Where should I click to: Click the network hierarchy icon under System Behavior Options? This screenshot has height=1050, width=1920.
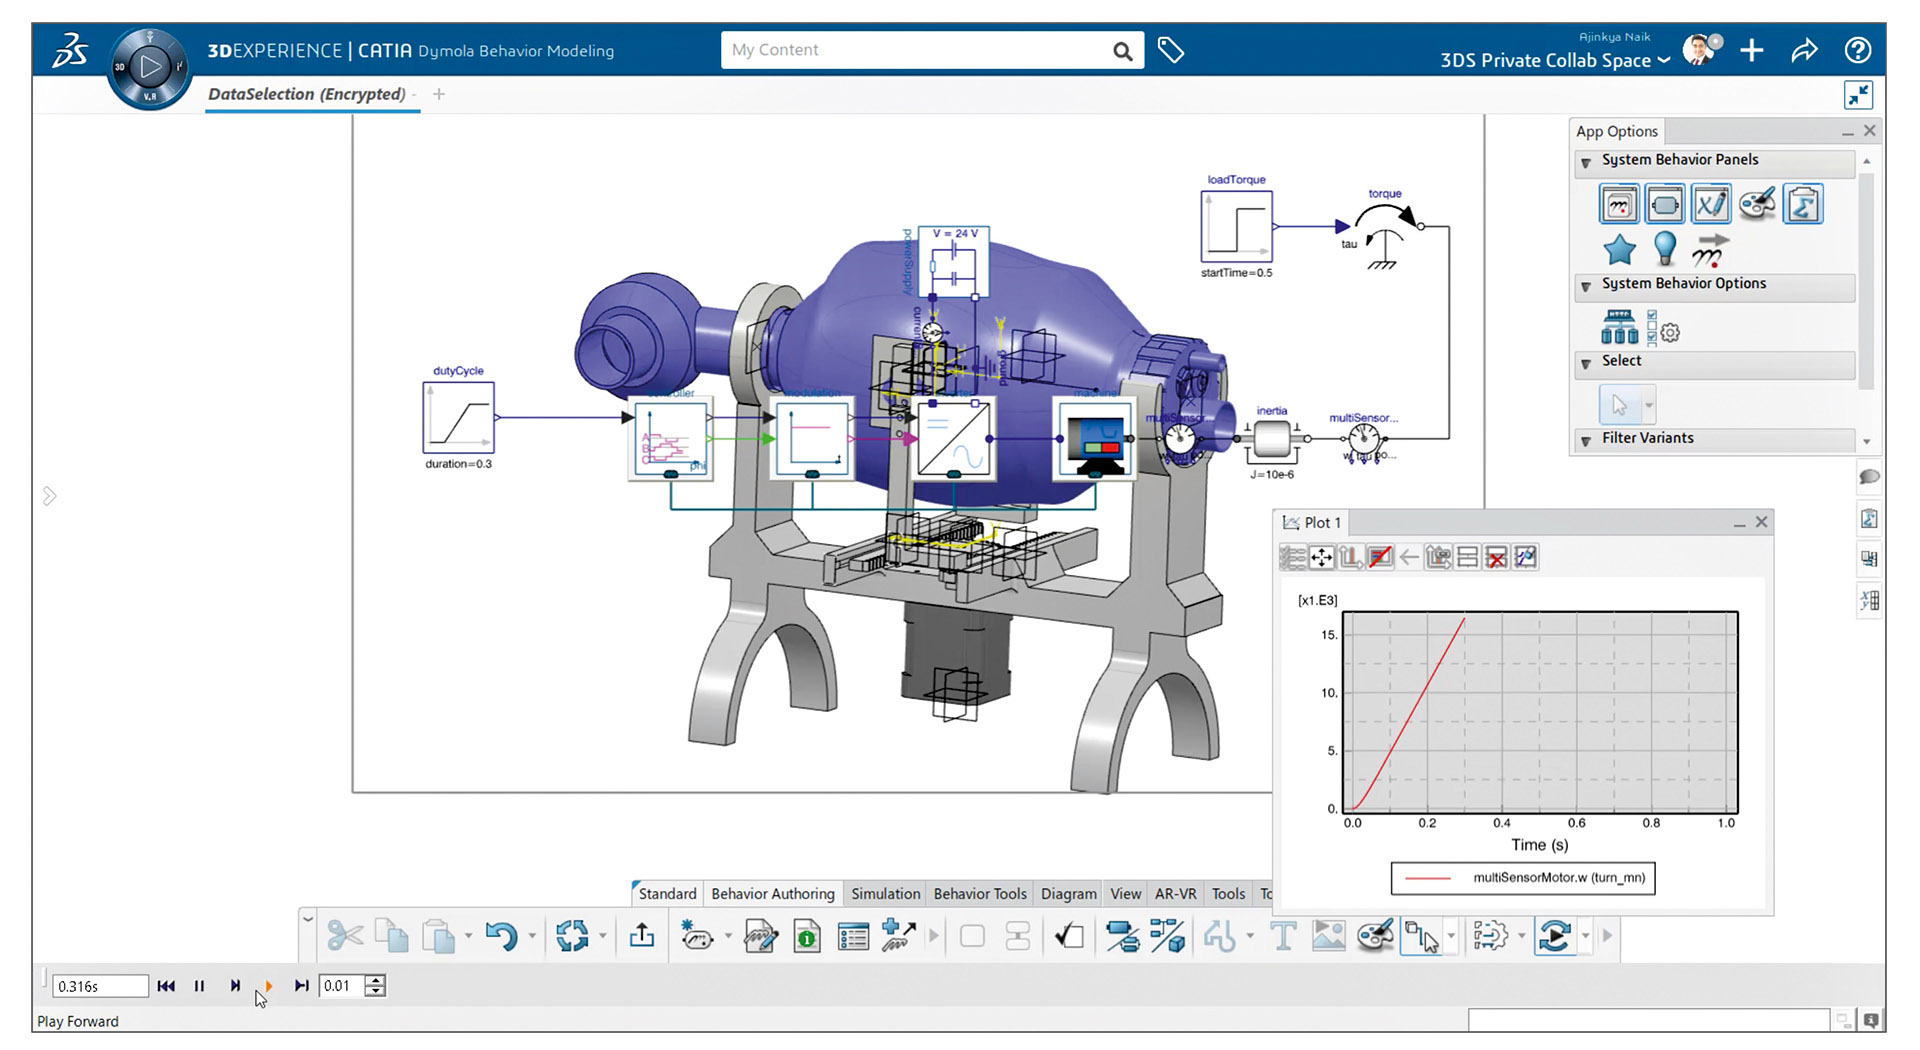point(1619,327)
